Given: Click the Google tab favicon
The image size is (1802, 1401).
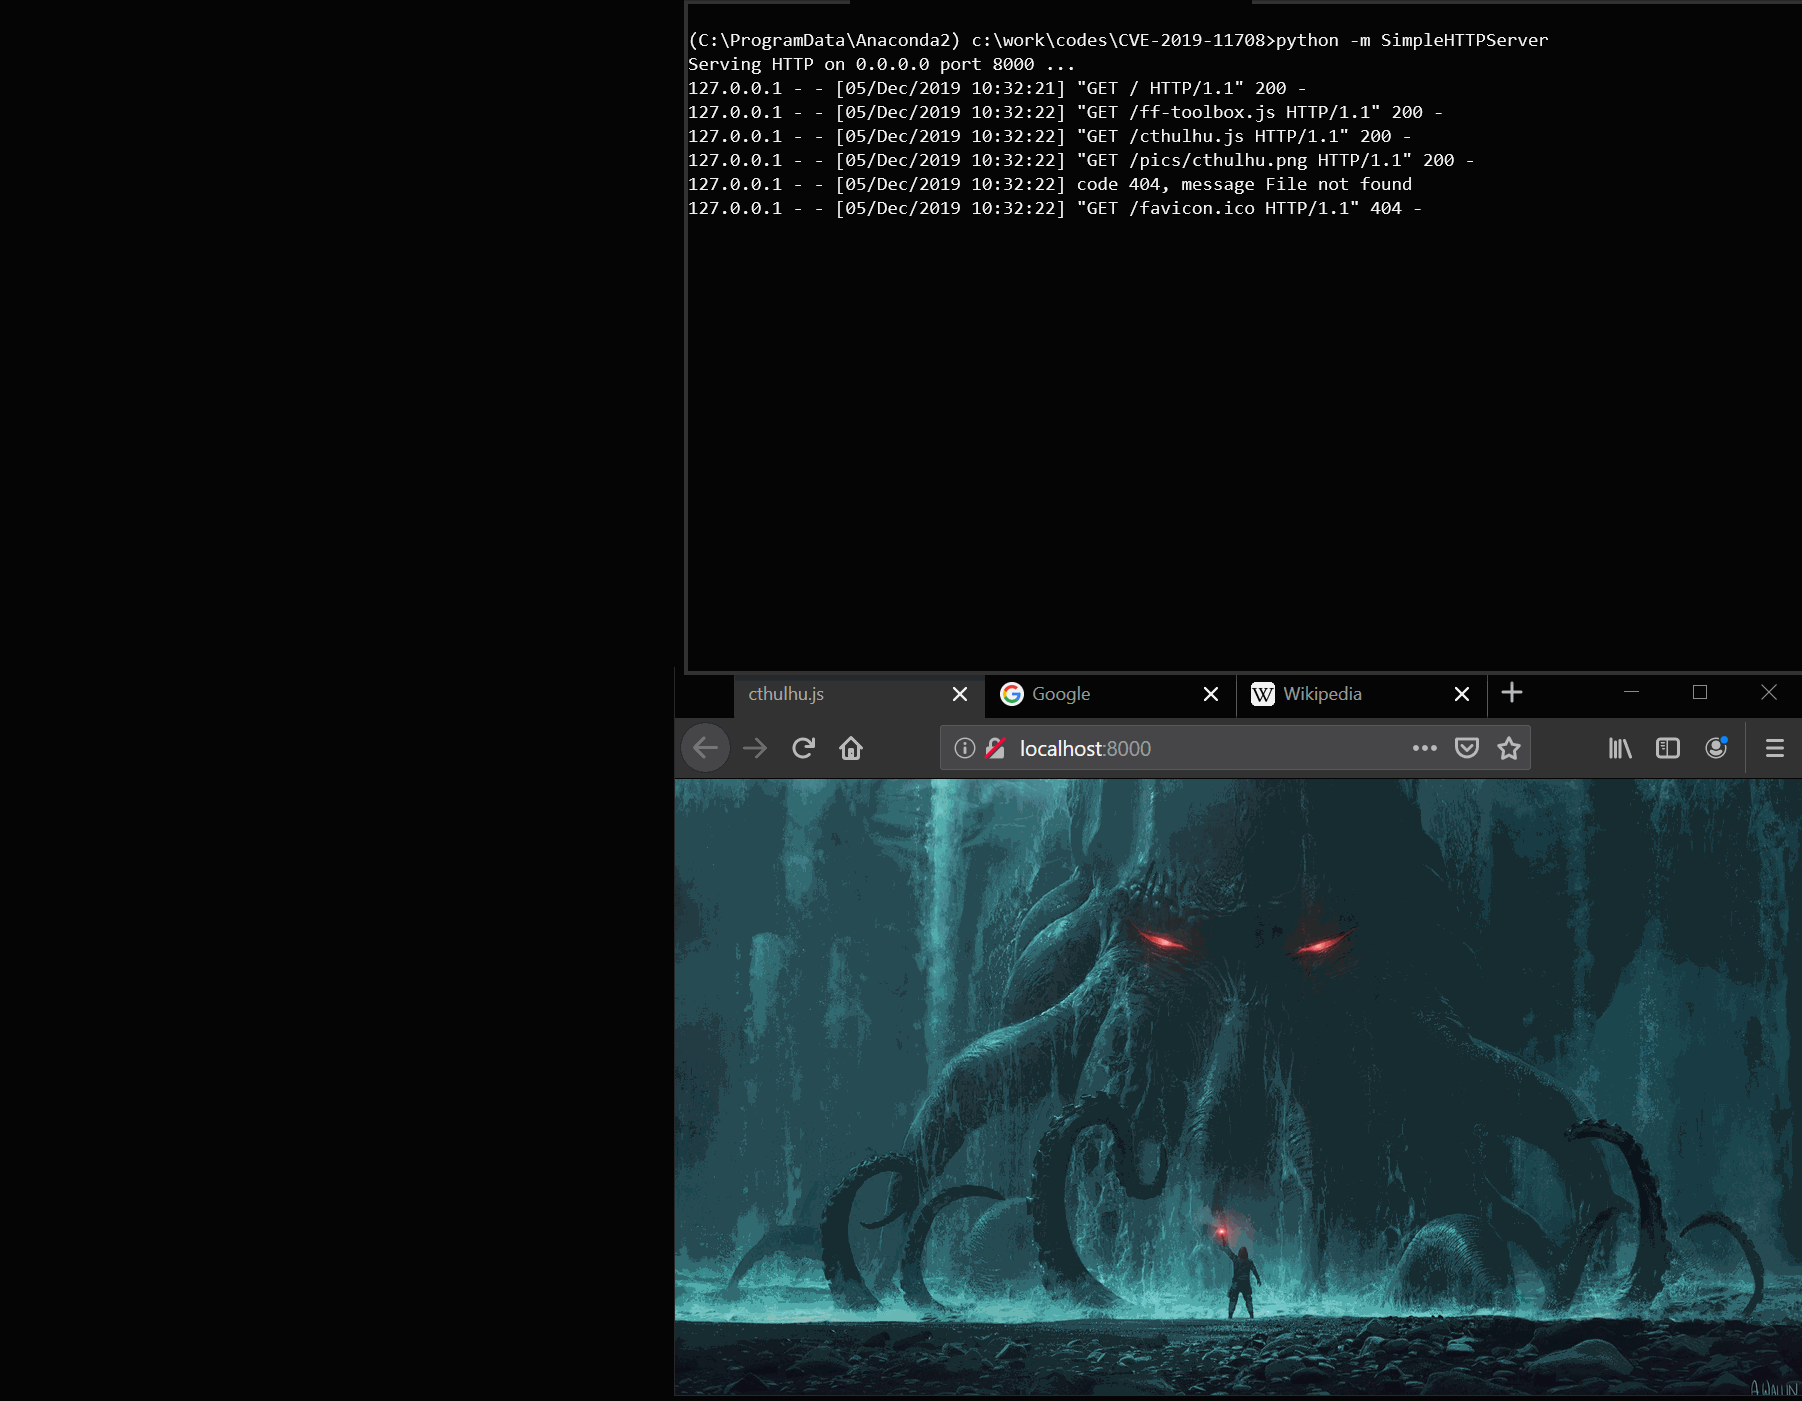Looking at the screenshot, I should click(x=1012, y=694).
